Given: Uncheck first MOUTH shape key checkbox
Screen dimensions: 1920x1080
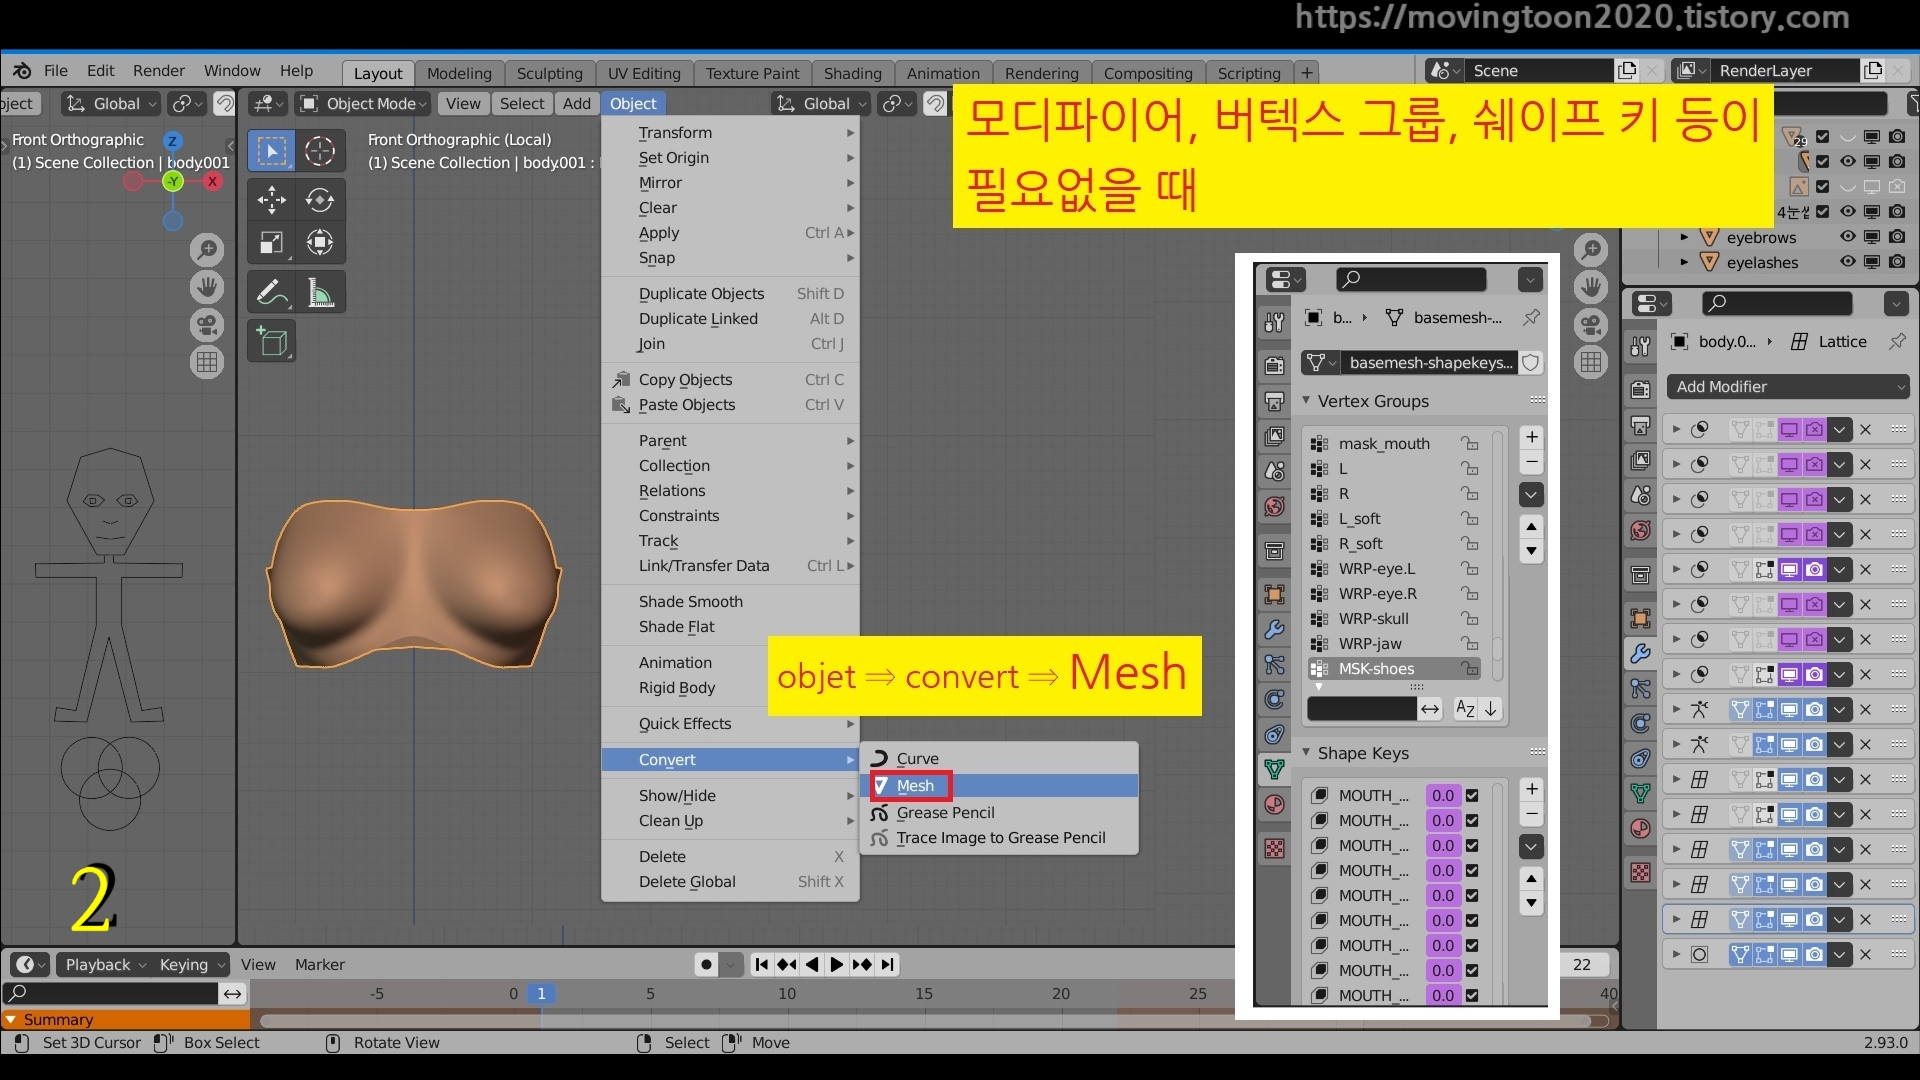Looking at the screenshot, I should 1472,796.
